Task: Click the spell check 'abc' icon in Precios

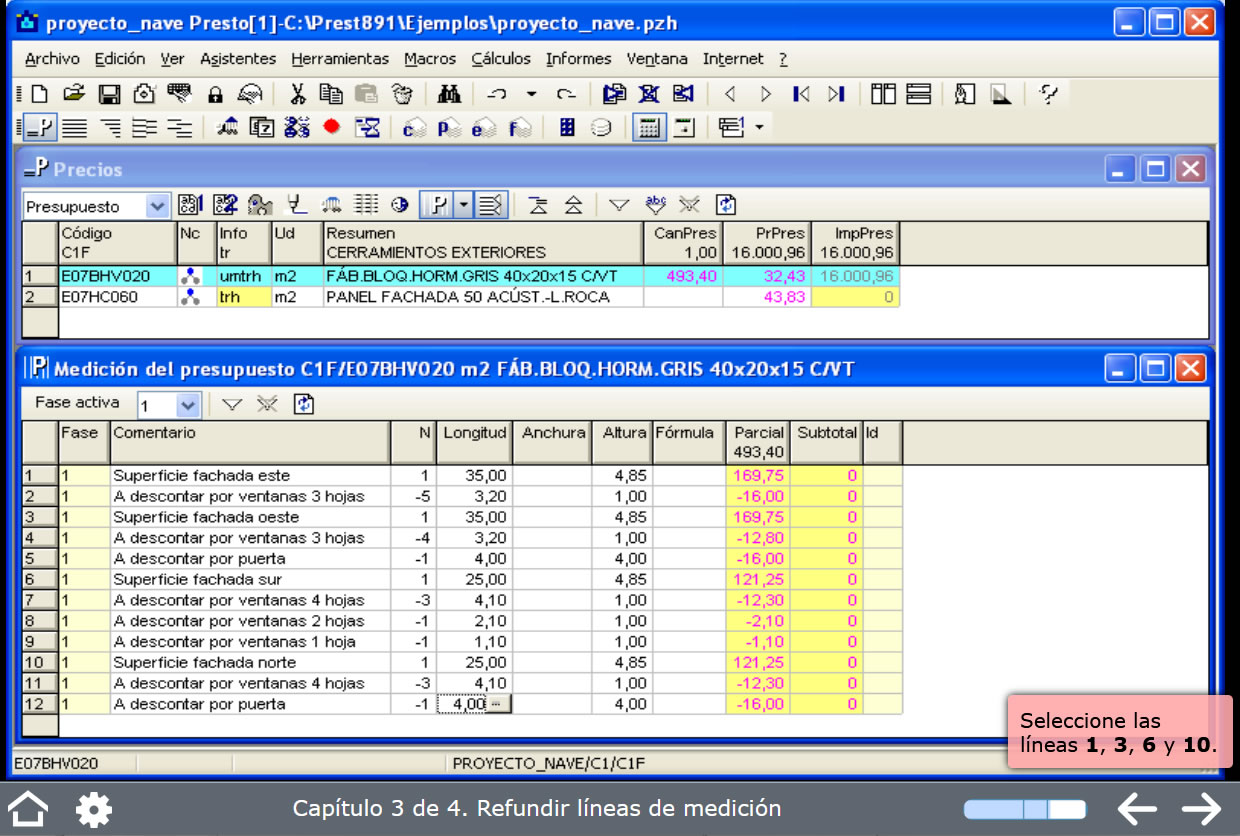Action: point(655,205)
